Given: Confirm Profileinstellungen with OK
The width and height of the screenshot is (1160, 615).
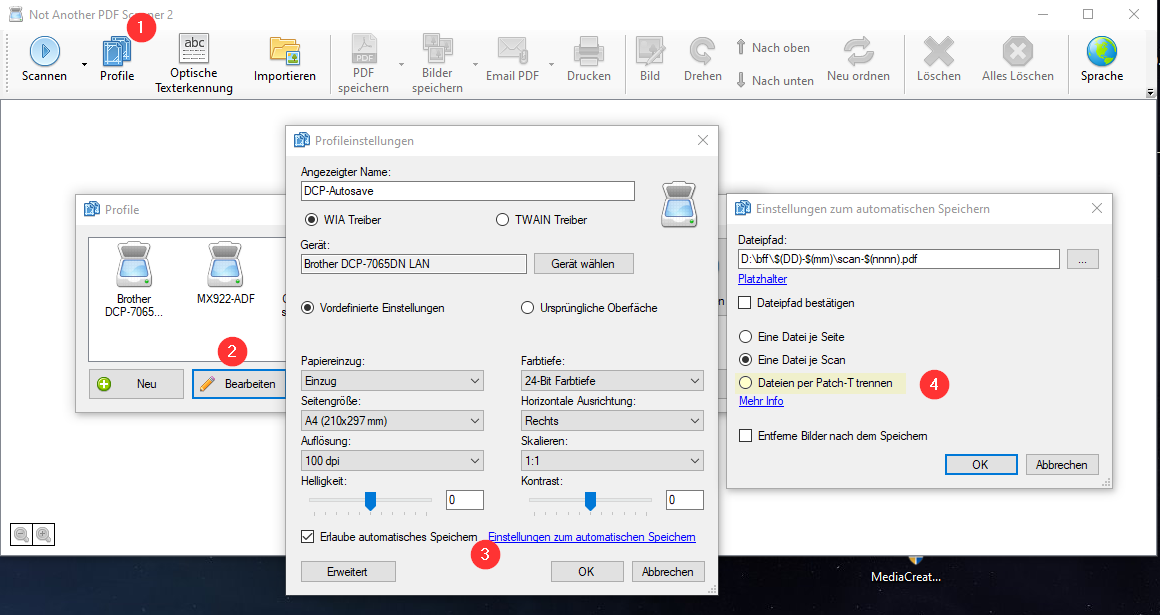Looking at the screenshot, I should coord(586,571).
